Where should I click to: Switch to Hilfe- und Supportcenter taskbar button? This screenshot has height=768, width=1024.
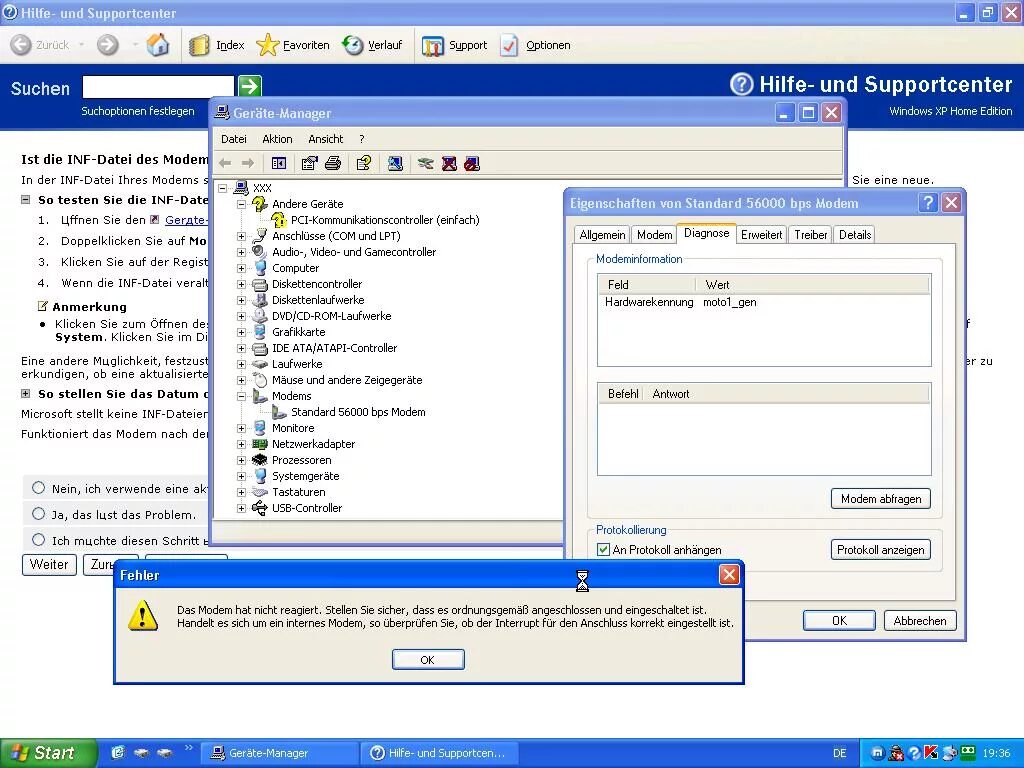439,753
